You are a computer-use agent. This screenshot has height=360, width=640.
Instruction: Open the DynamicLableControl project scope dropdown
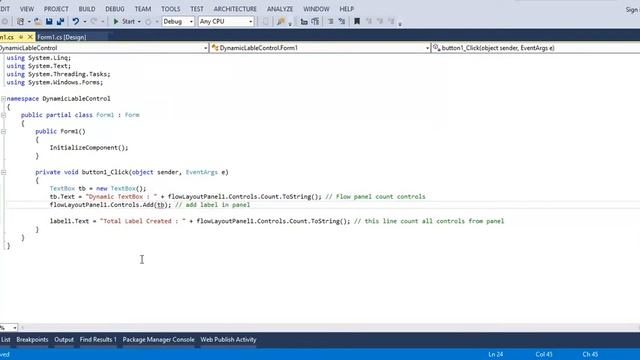pos(104,48)
